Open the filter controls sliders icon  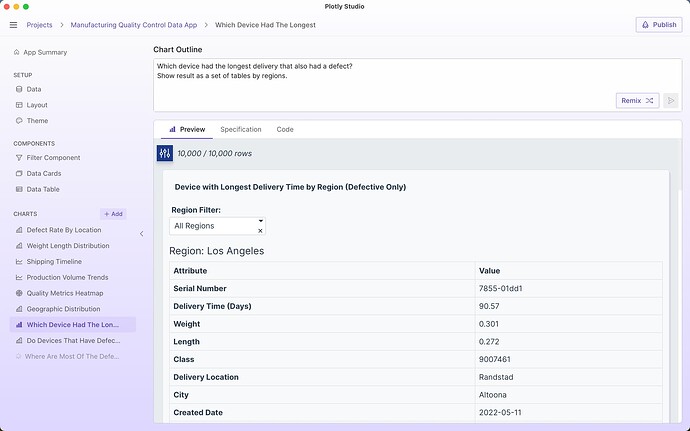[x=165, y=153]
